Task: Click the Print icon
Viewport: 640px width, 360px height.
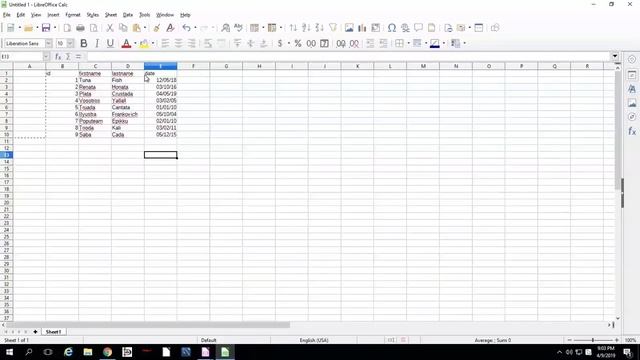Action: click(80, 28)
